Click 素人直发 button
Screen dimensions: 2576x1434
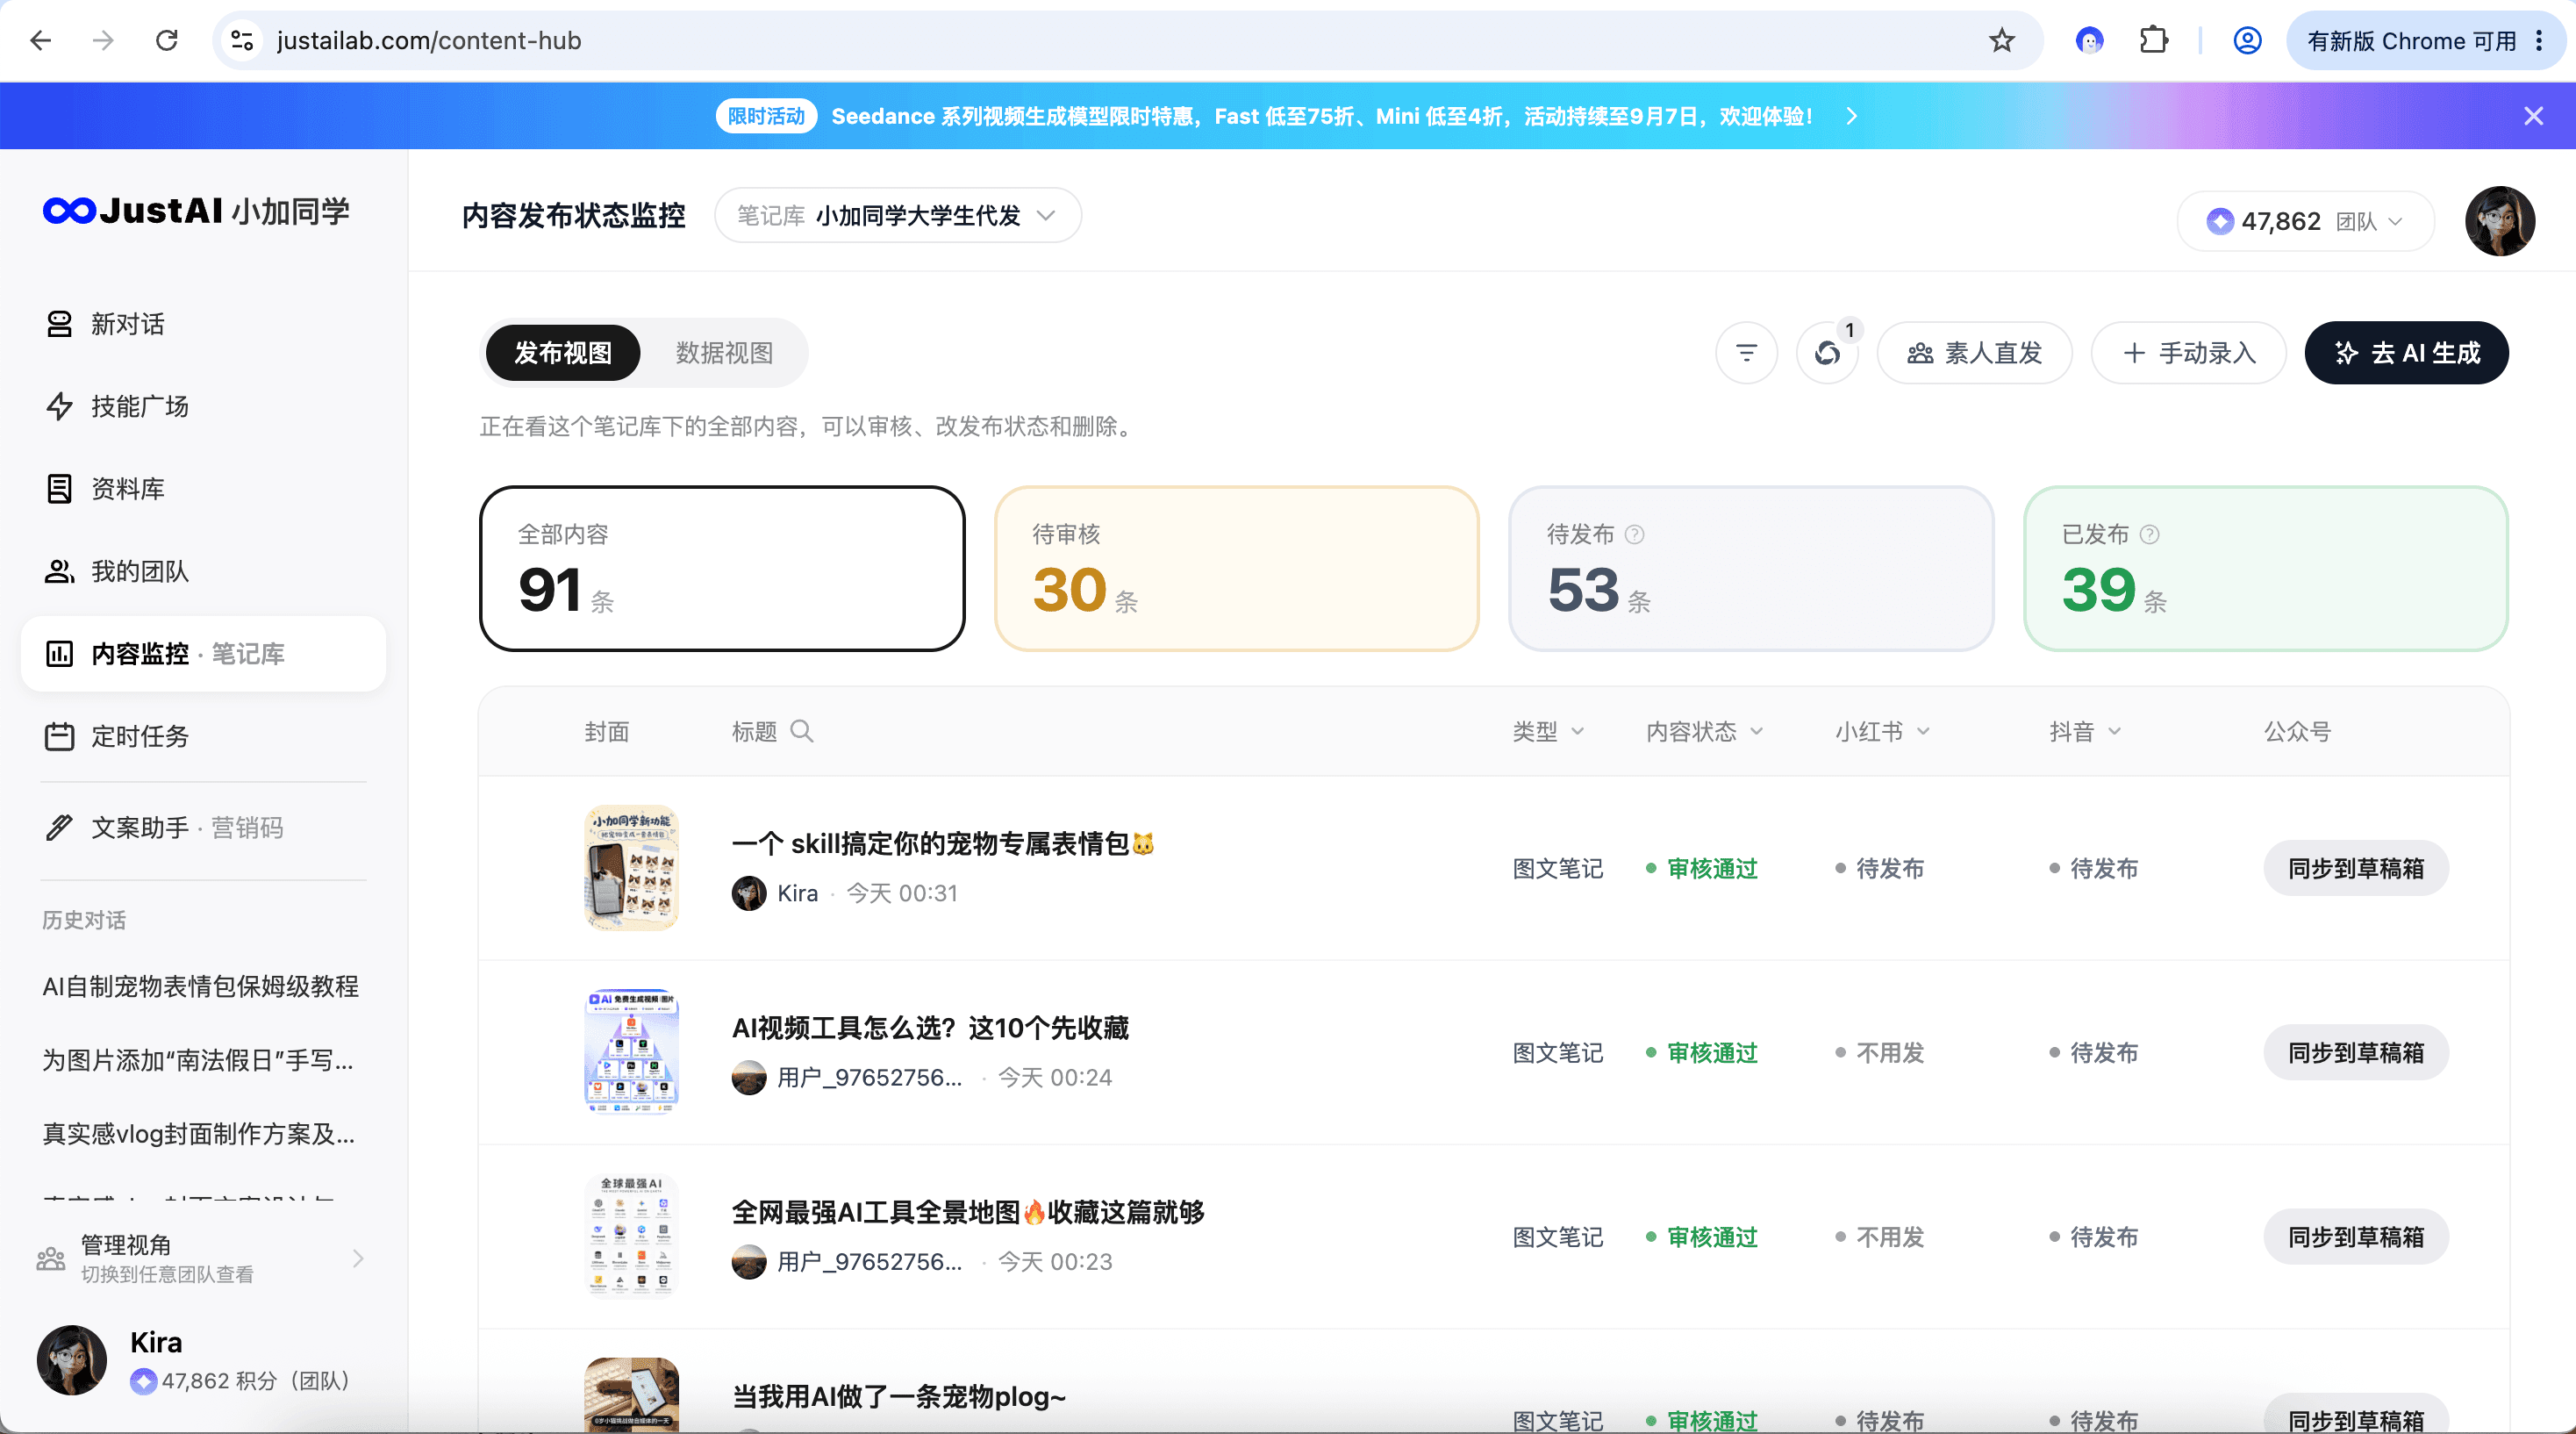1974,353
